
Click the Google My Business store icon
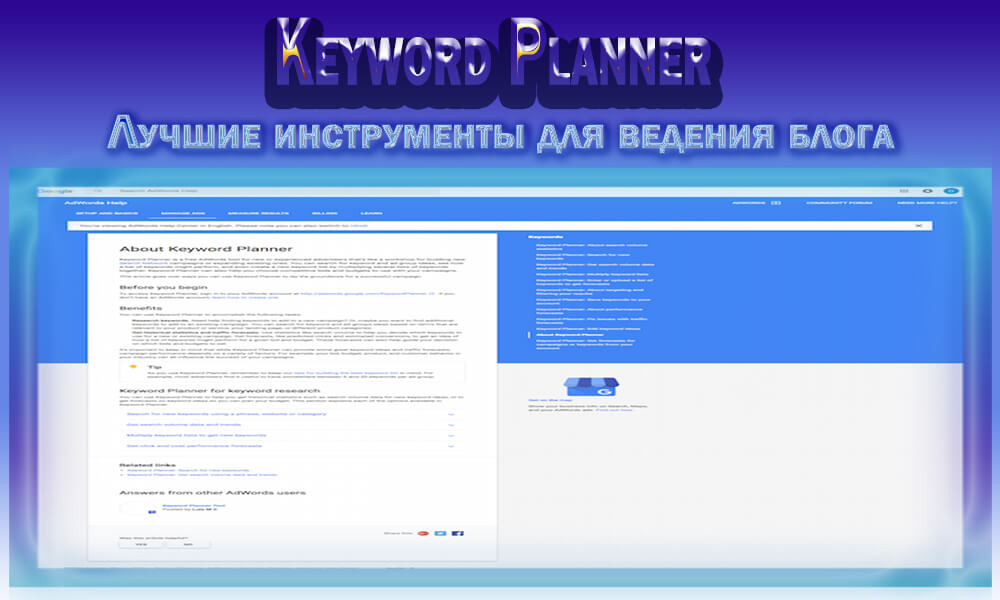(x=591, y=386)
